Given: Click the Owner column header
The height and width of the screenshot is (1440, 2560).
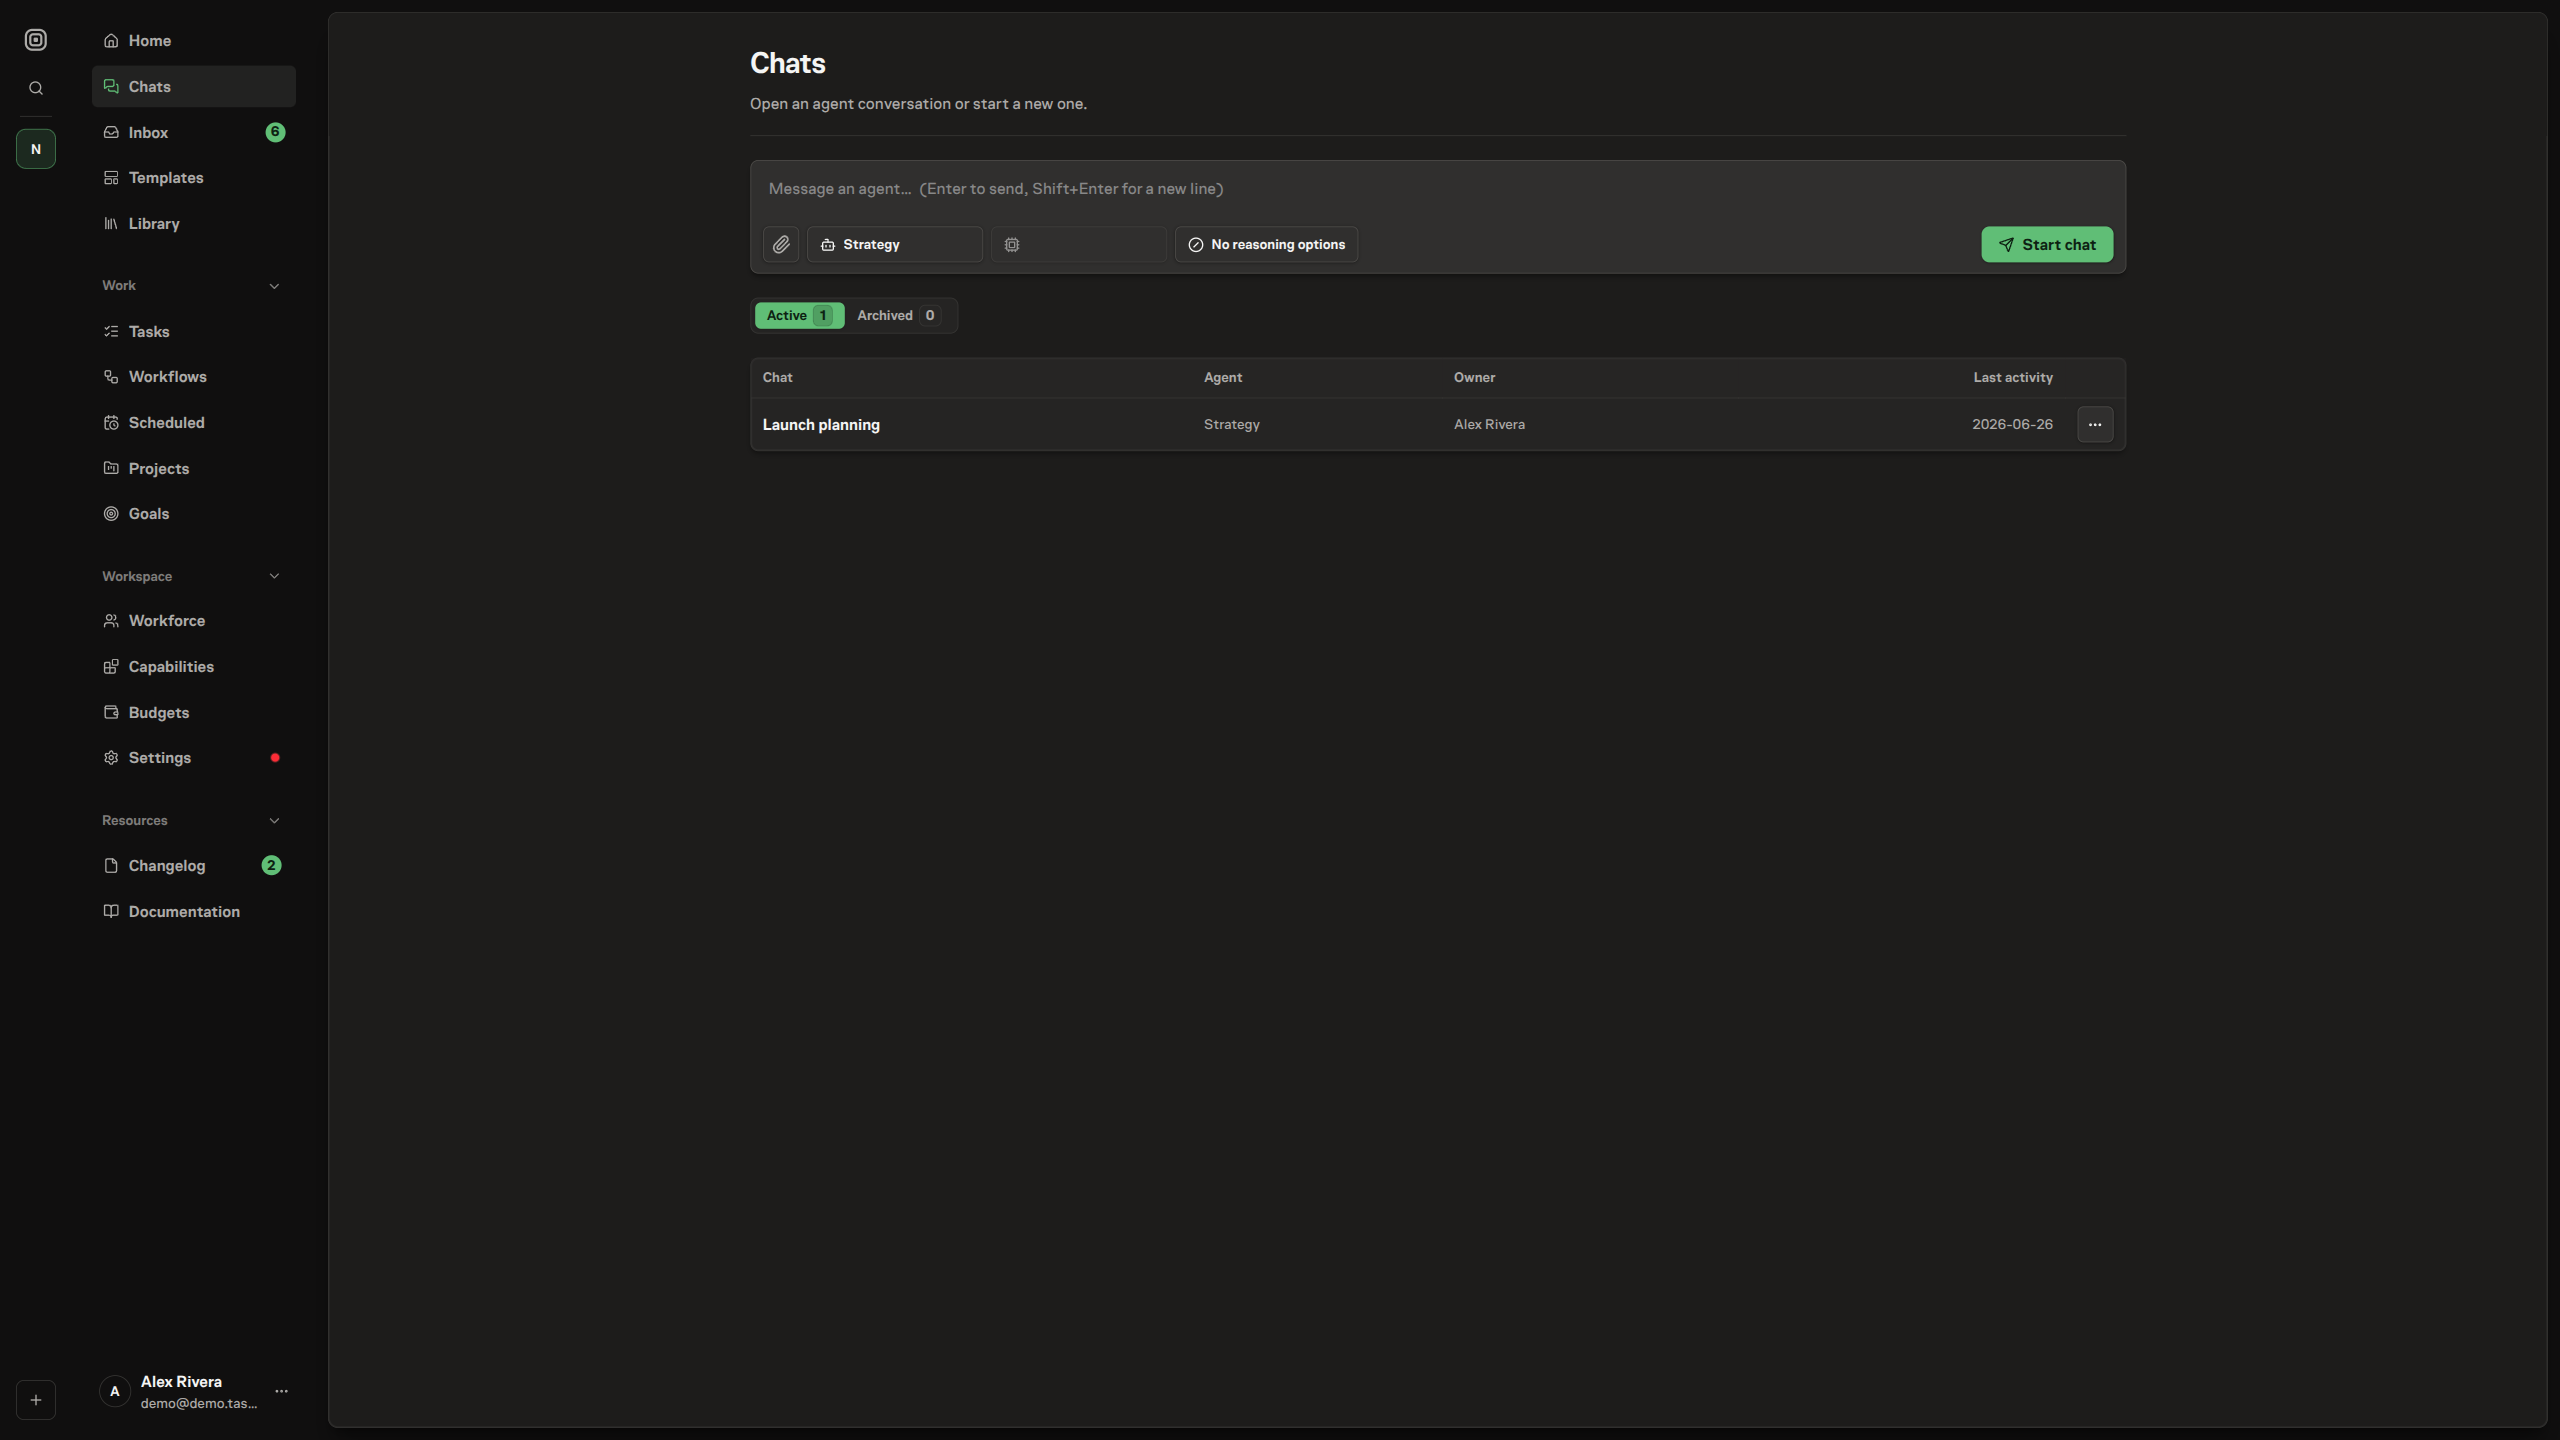Looking at the screenshot, I should coord(1474,378).
